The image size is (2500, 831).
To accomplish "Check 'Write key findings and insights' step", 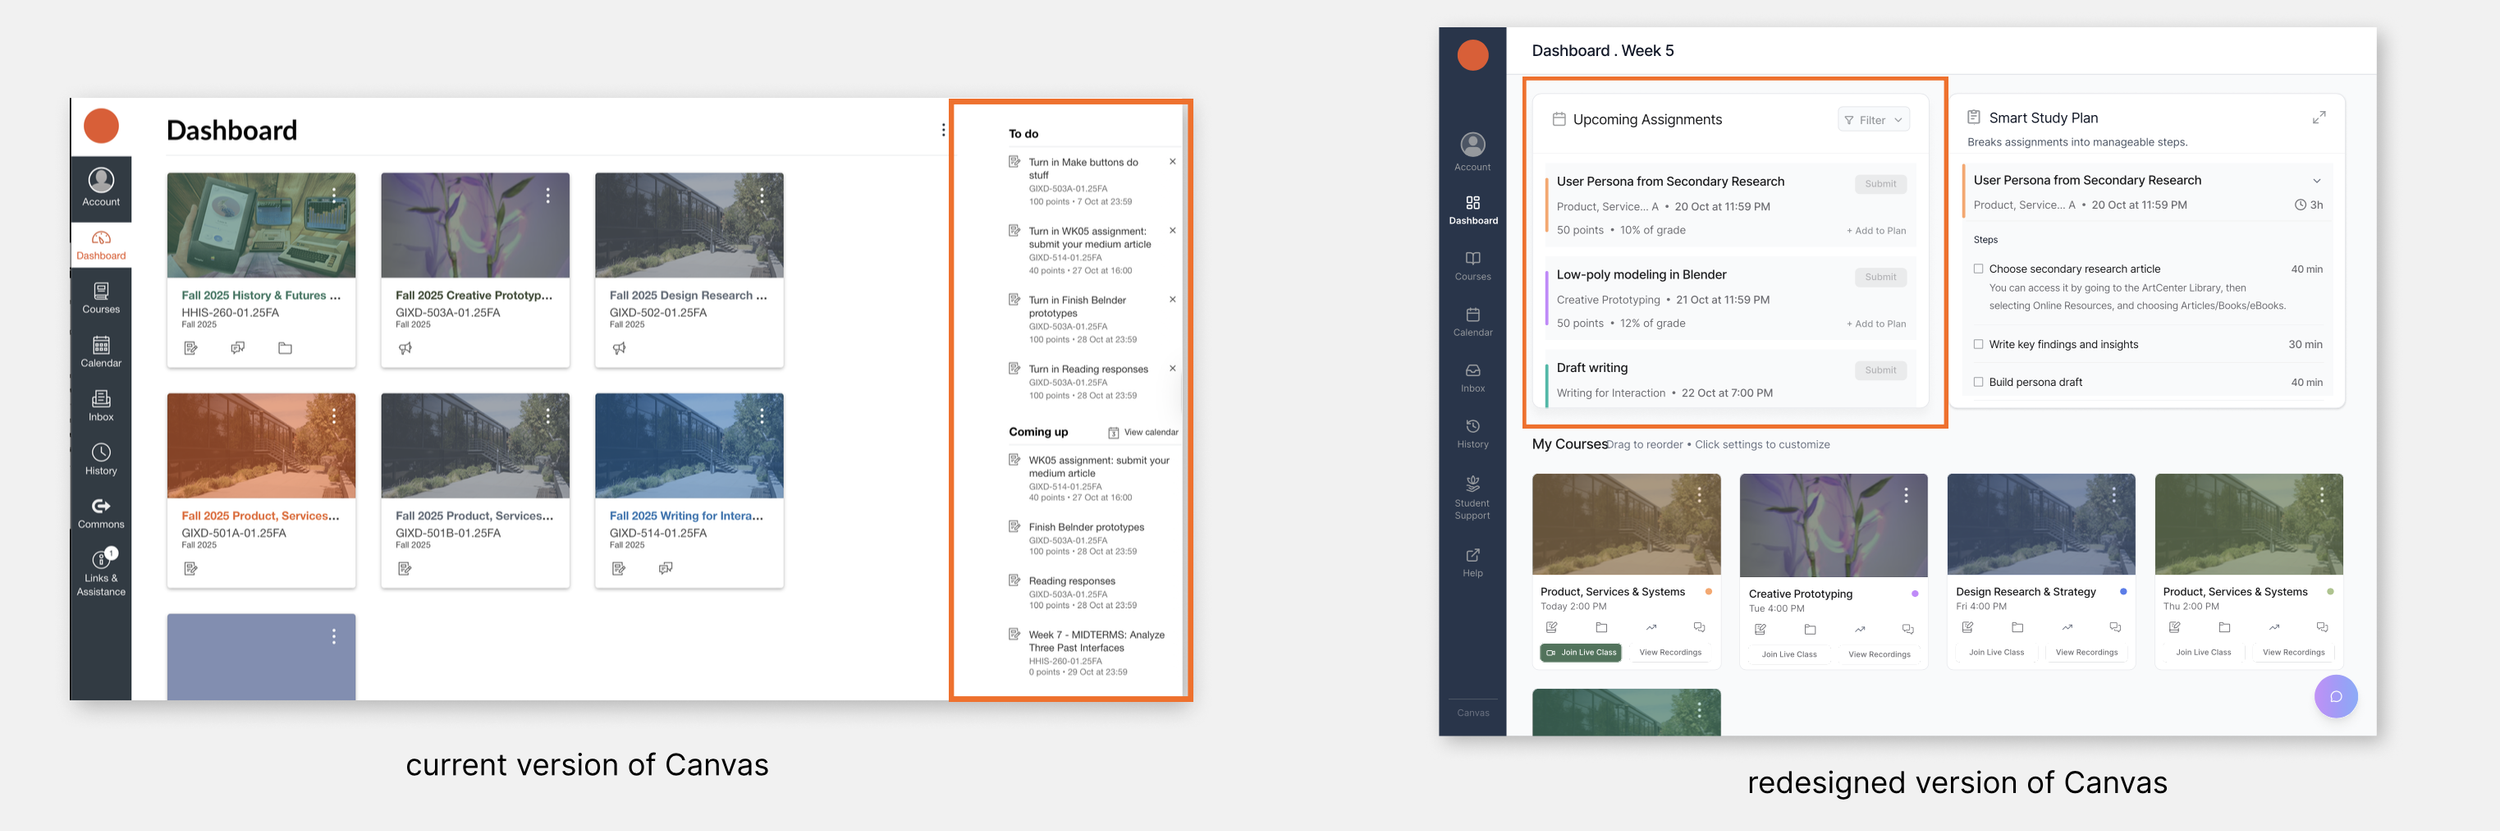I will (x=1978, y=344).
